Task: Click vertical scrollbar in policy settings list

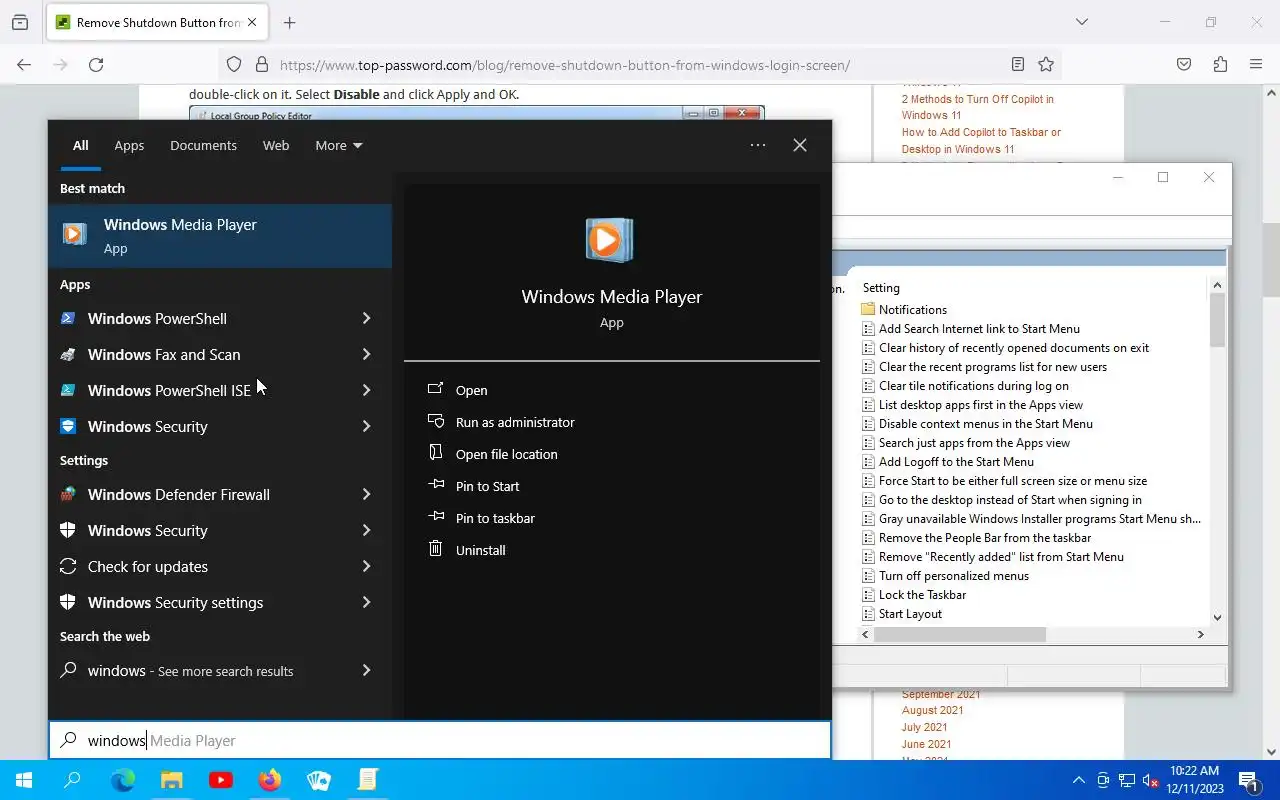Action: click(x=1217, y=320)
